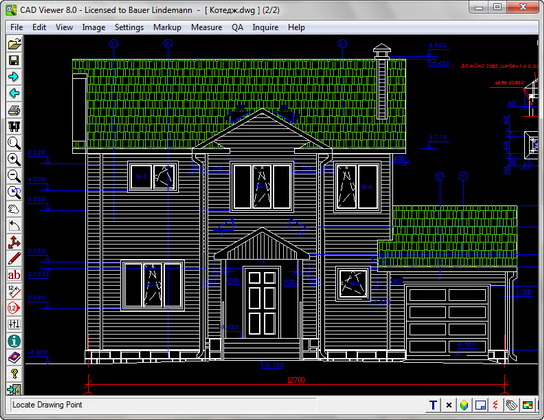Click the yellow question mark icon
This screenshot has width=544, height=420.
tap(14, 374)
